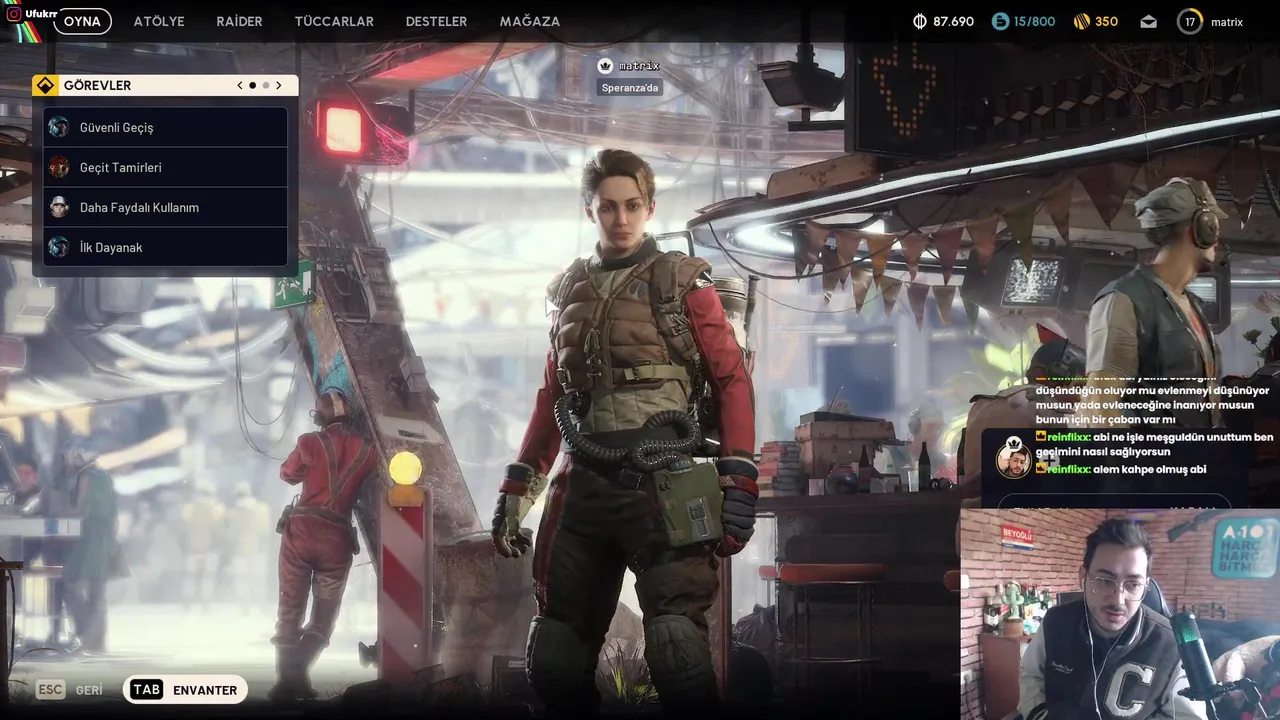Click the Güvenli Geçiş quest giver portrait
Screen dimensions: 1280x720
pos(59,127)
